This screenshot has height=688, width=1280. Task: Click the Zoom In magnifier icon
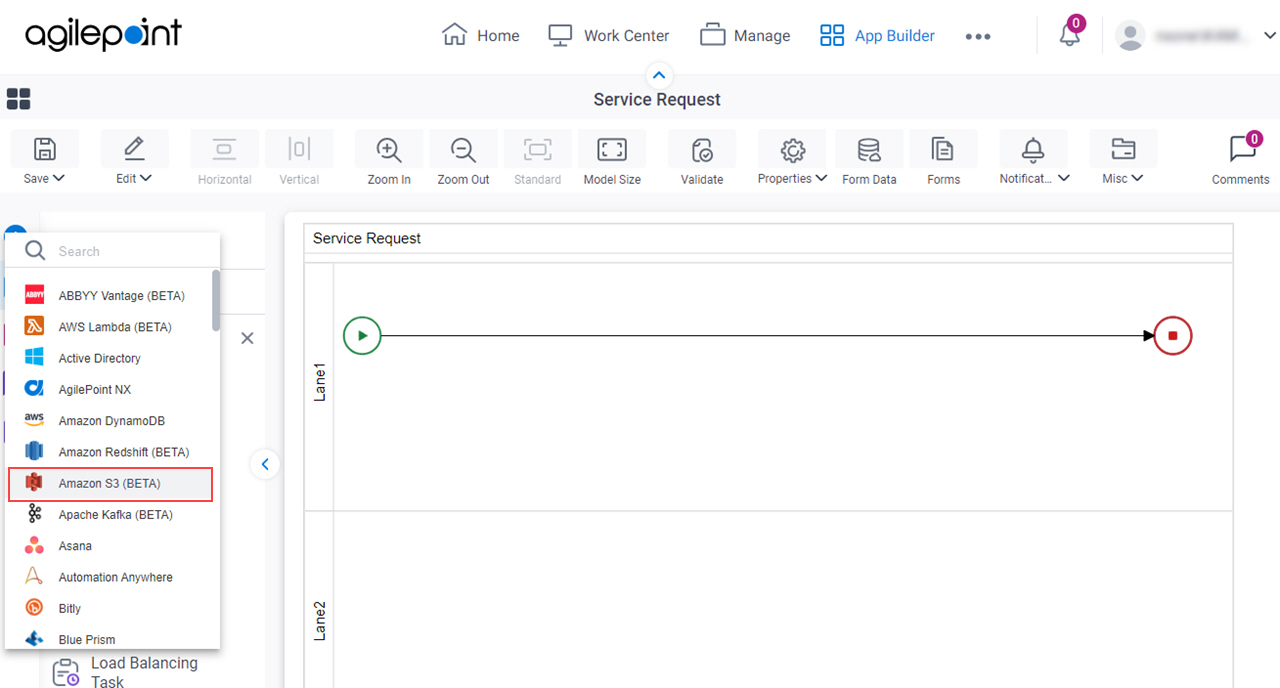[x=389, y=150]
